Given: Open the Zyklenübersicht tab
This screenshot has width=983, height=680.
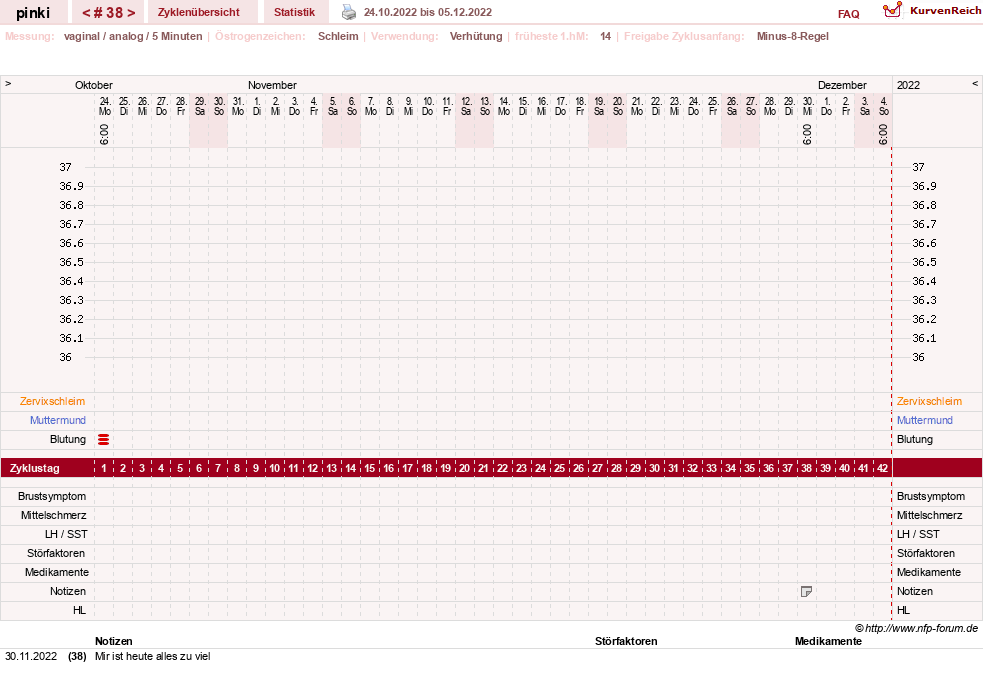Looking at the screenshot, I should pyautogui.click(x=199, y=12).
